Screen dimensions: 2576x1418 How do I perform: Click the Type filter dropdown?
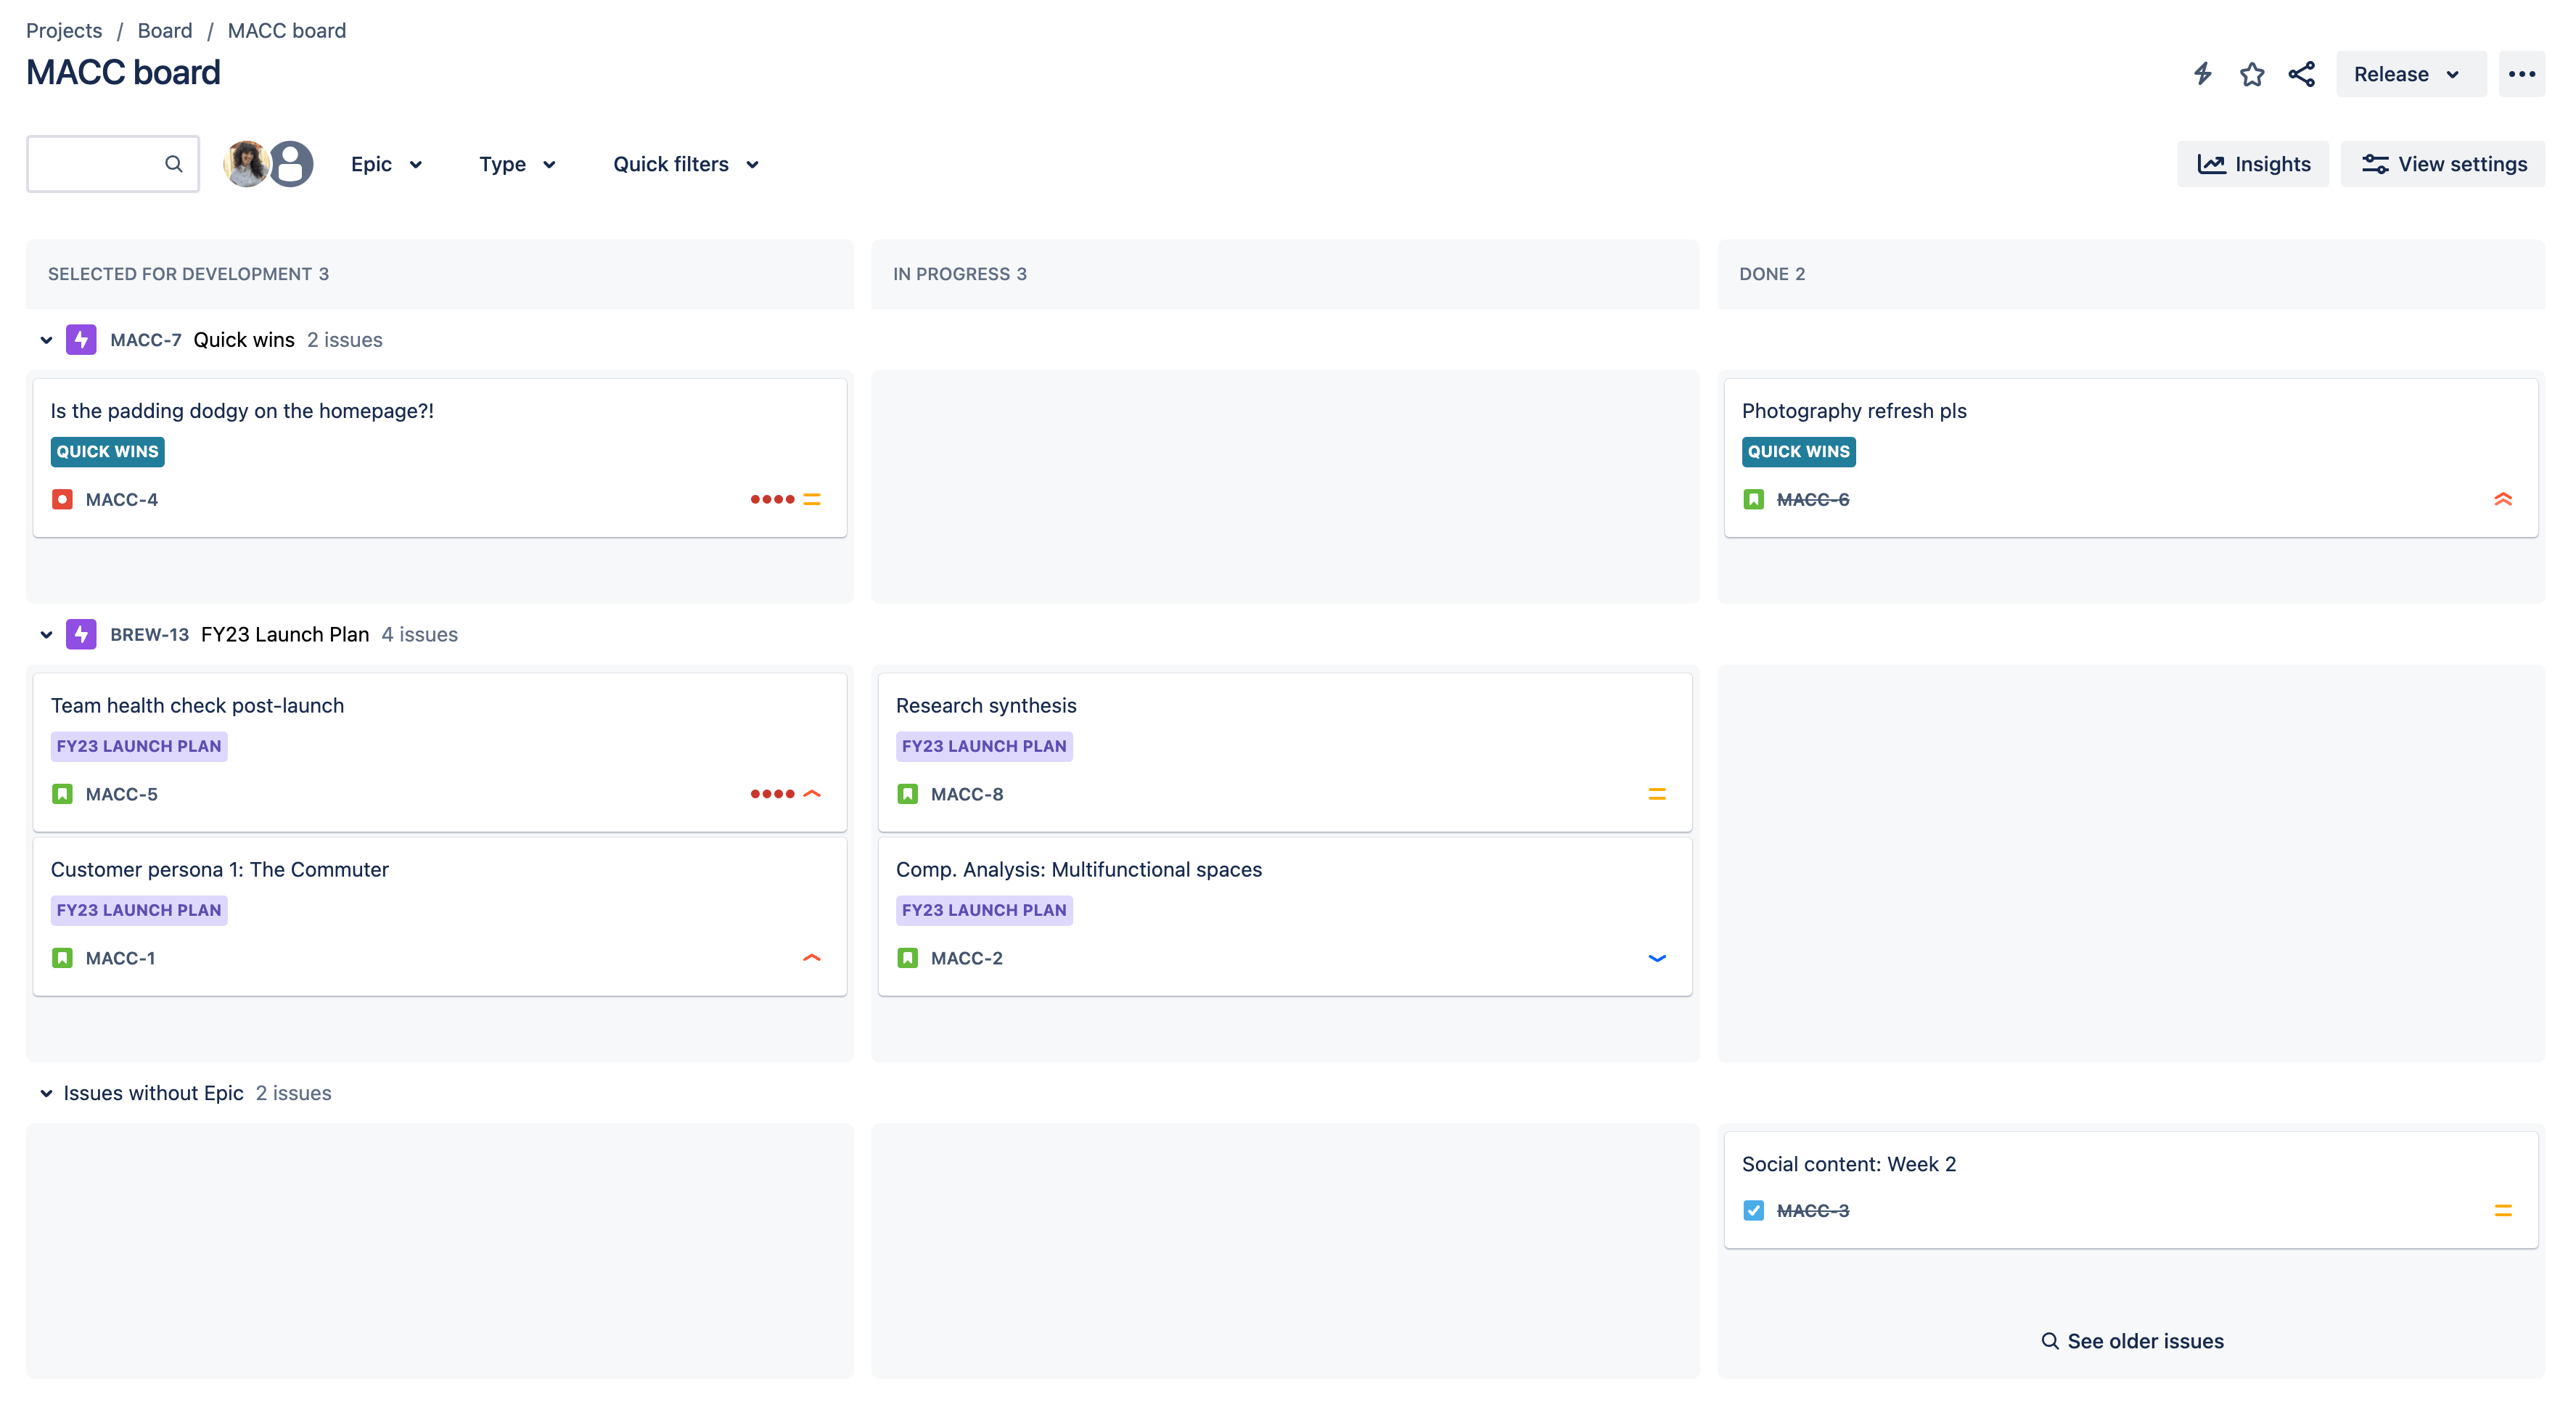coord(518,163)
